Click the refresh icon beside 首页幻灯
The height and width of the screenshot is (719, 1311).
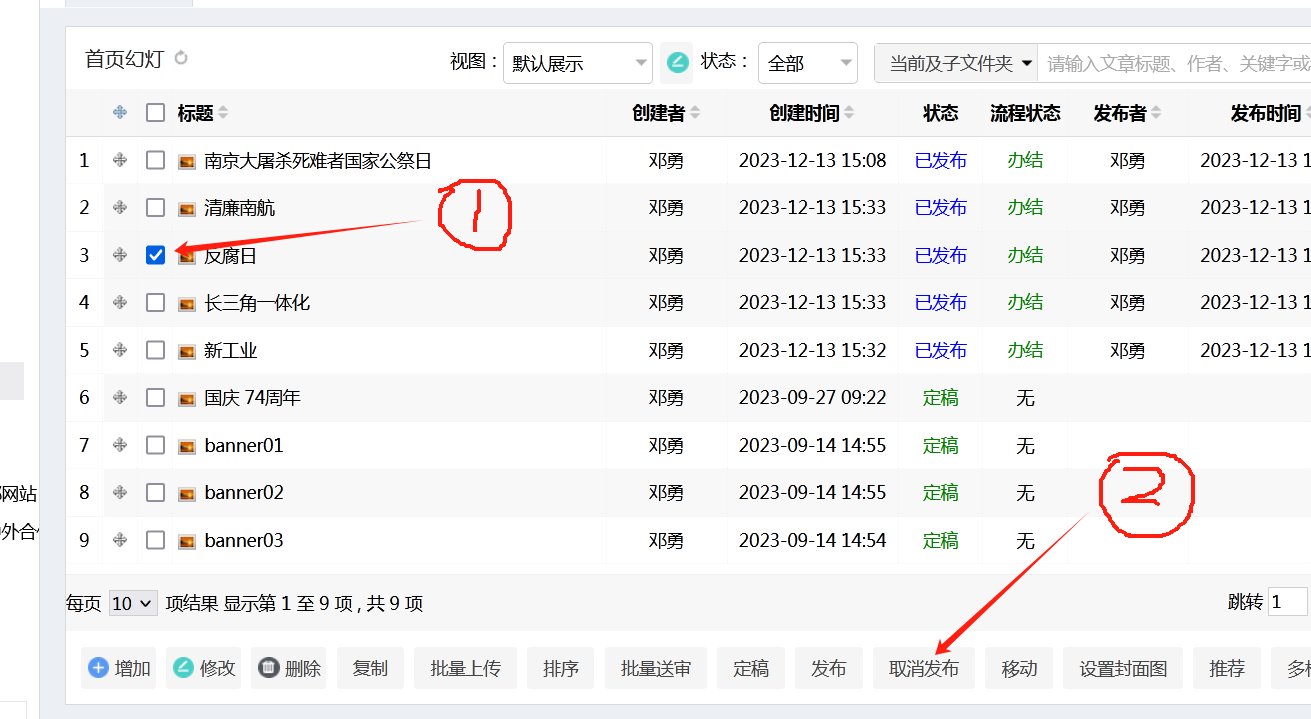click(x=181, y=58)
